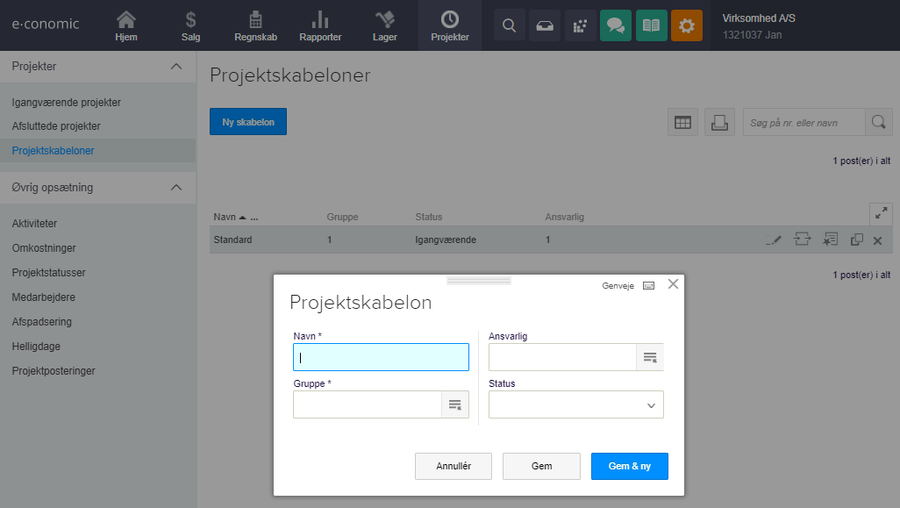Click in the Navn input field
900x508 pixels.
coord(380,357)
